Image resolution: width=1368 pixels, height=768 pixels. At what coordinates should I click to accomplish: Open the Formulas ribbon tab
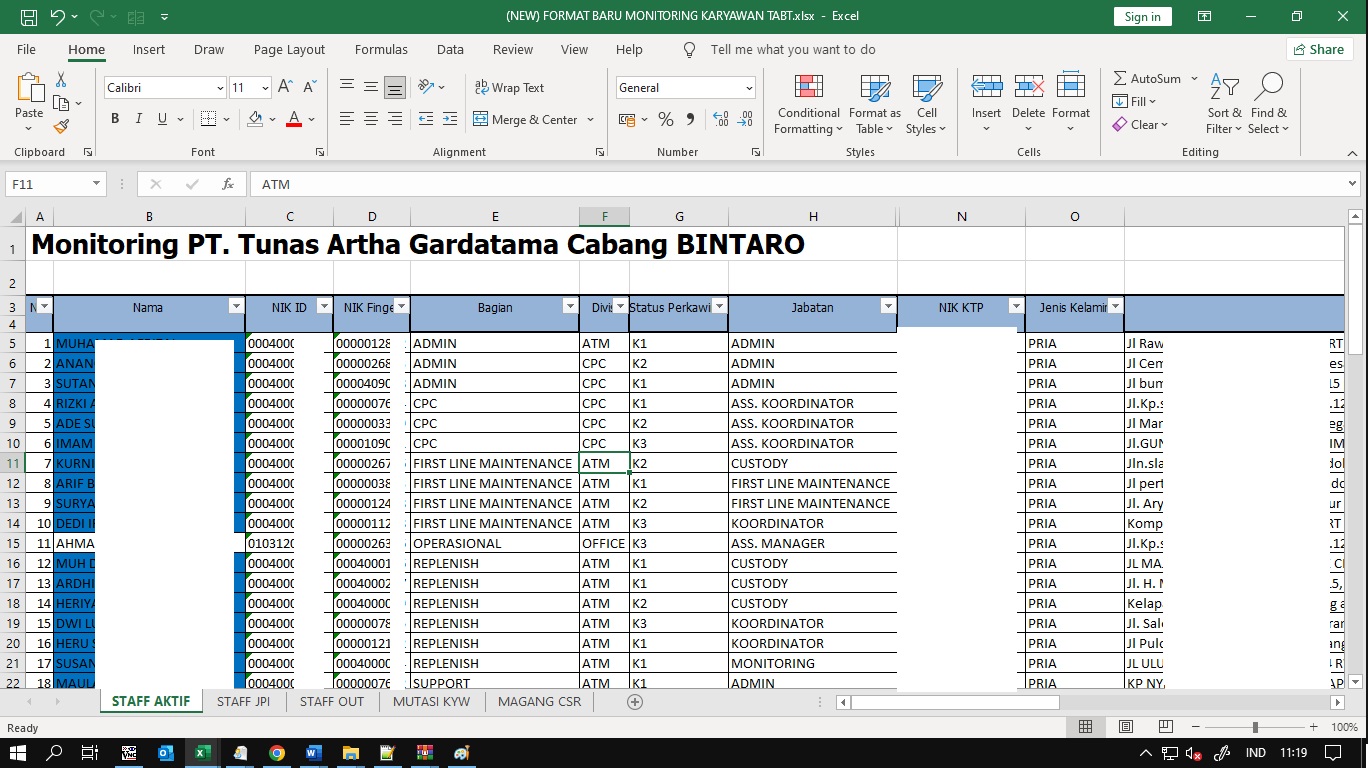pos(381,50)
